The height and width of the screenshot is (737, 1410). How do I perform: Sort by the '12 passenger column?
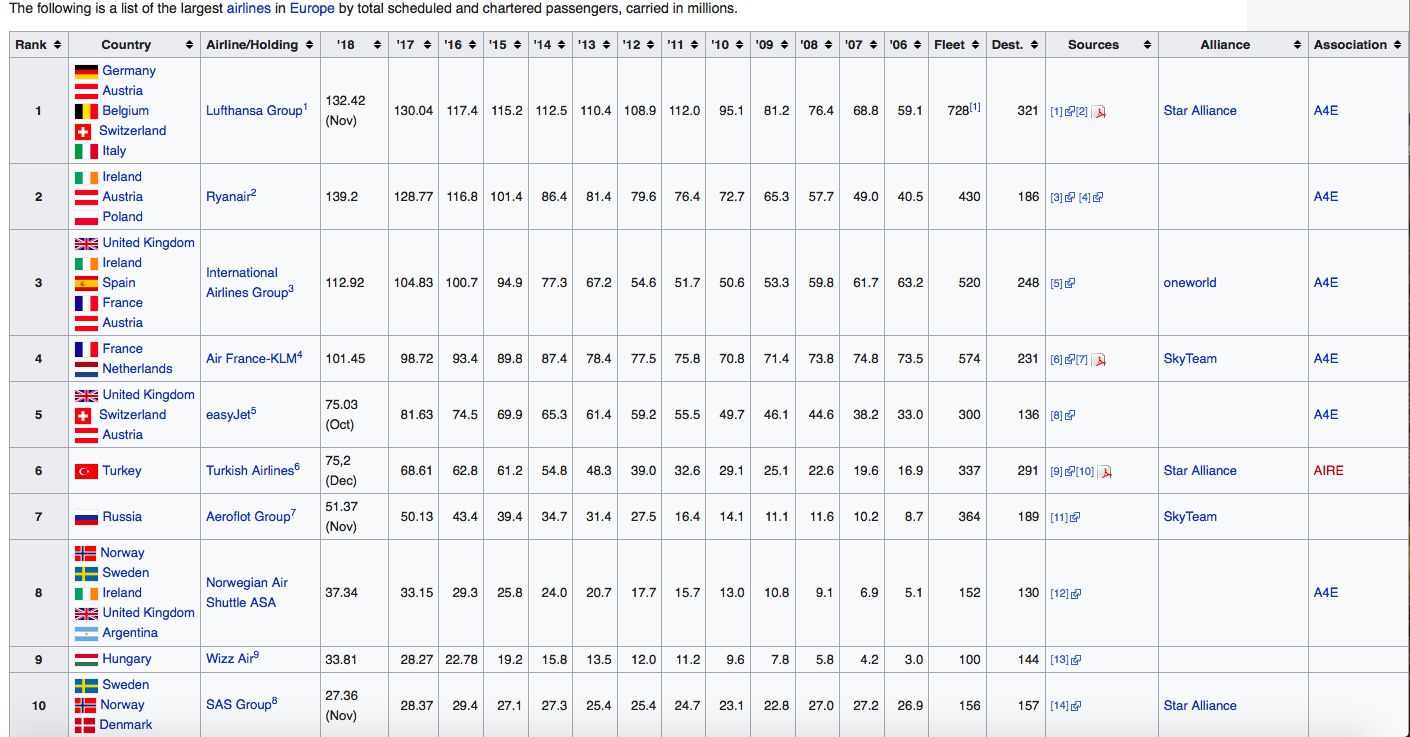click(x=652, y=45)
